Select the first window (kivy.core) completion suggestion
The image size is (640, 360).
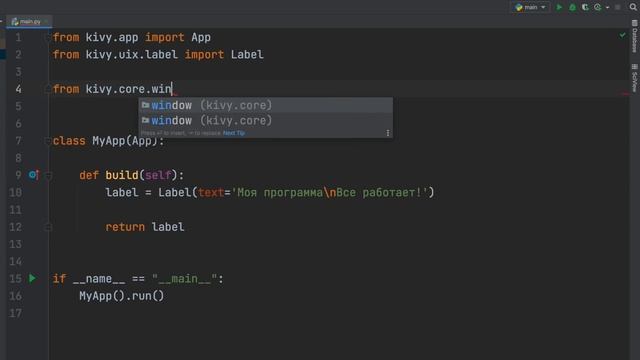click(266, 105)
